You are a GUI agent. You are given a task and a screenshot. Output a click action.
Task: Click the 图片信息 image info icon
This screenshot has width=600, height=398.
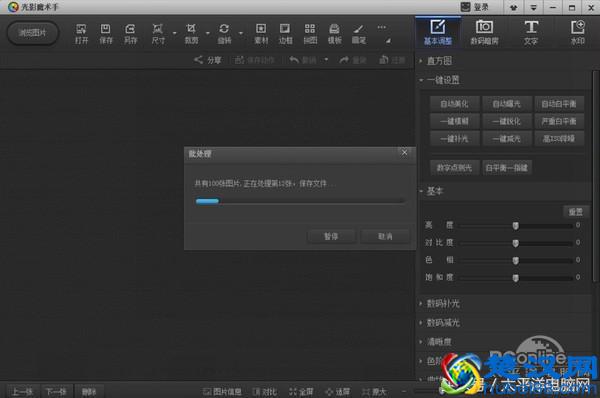coord(207,391)
